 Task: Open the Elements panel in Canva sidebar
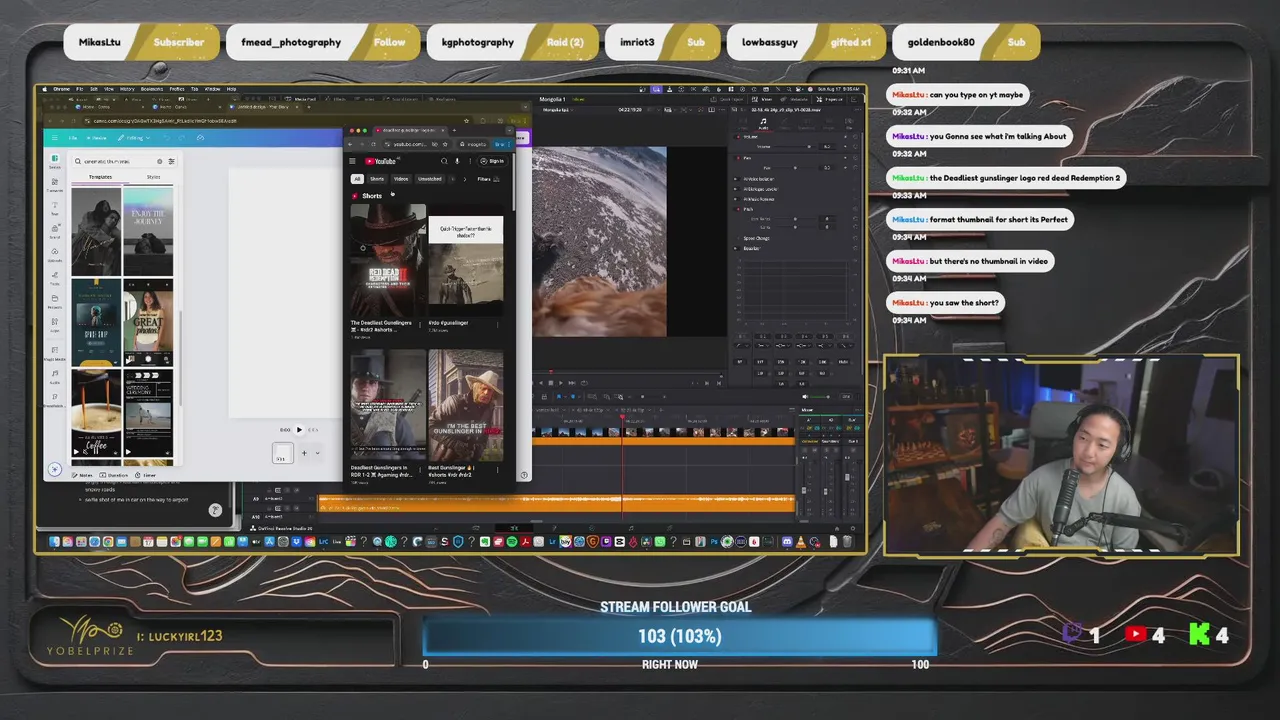55,185
